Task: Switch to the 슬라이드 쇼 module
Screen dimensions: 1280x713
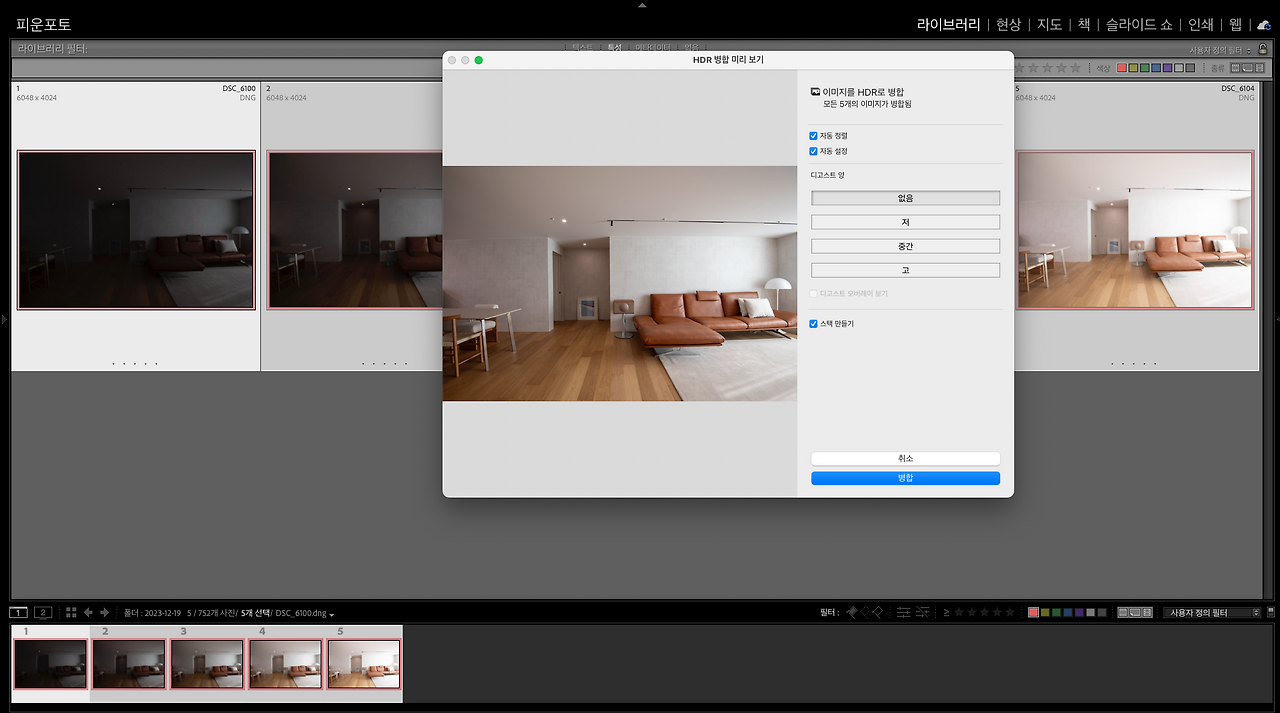Action: click(x=1139, y=24)
